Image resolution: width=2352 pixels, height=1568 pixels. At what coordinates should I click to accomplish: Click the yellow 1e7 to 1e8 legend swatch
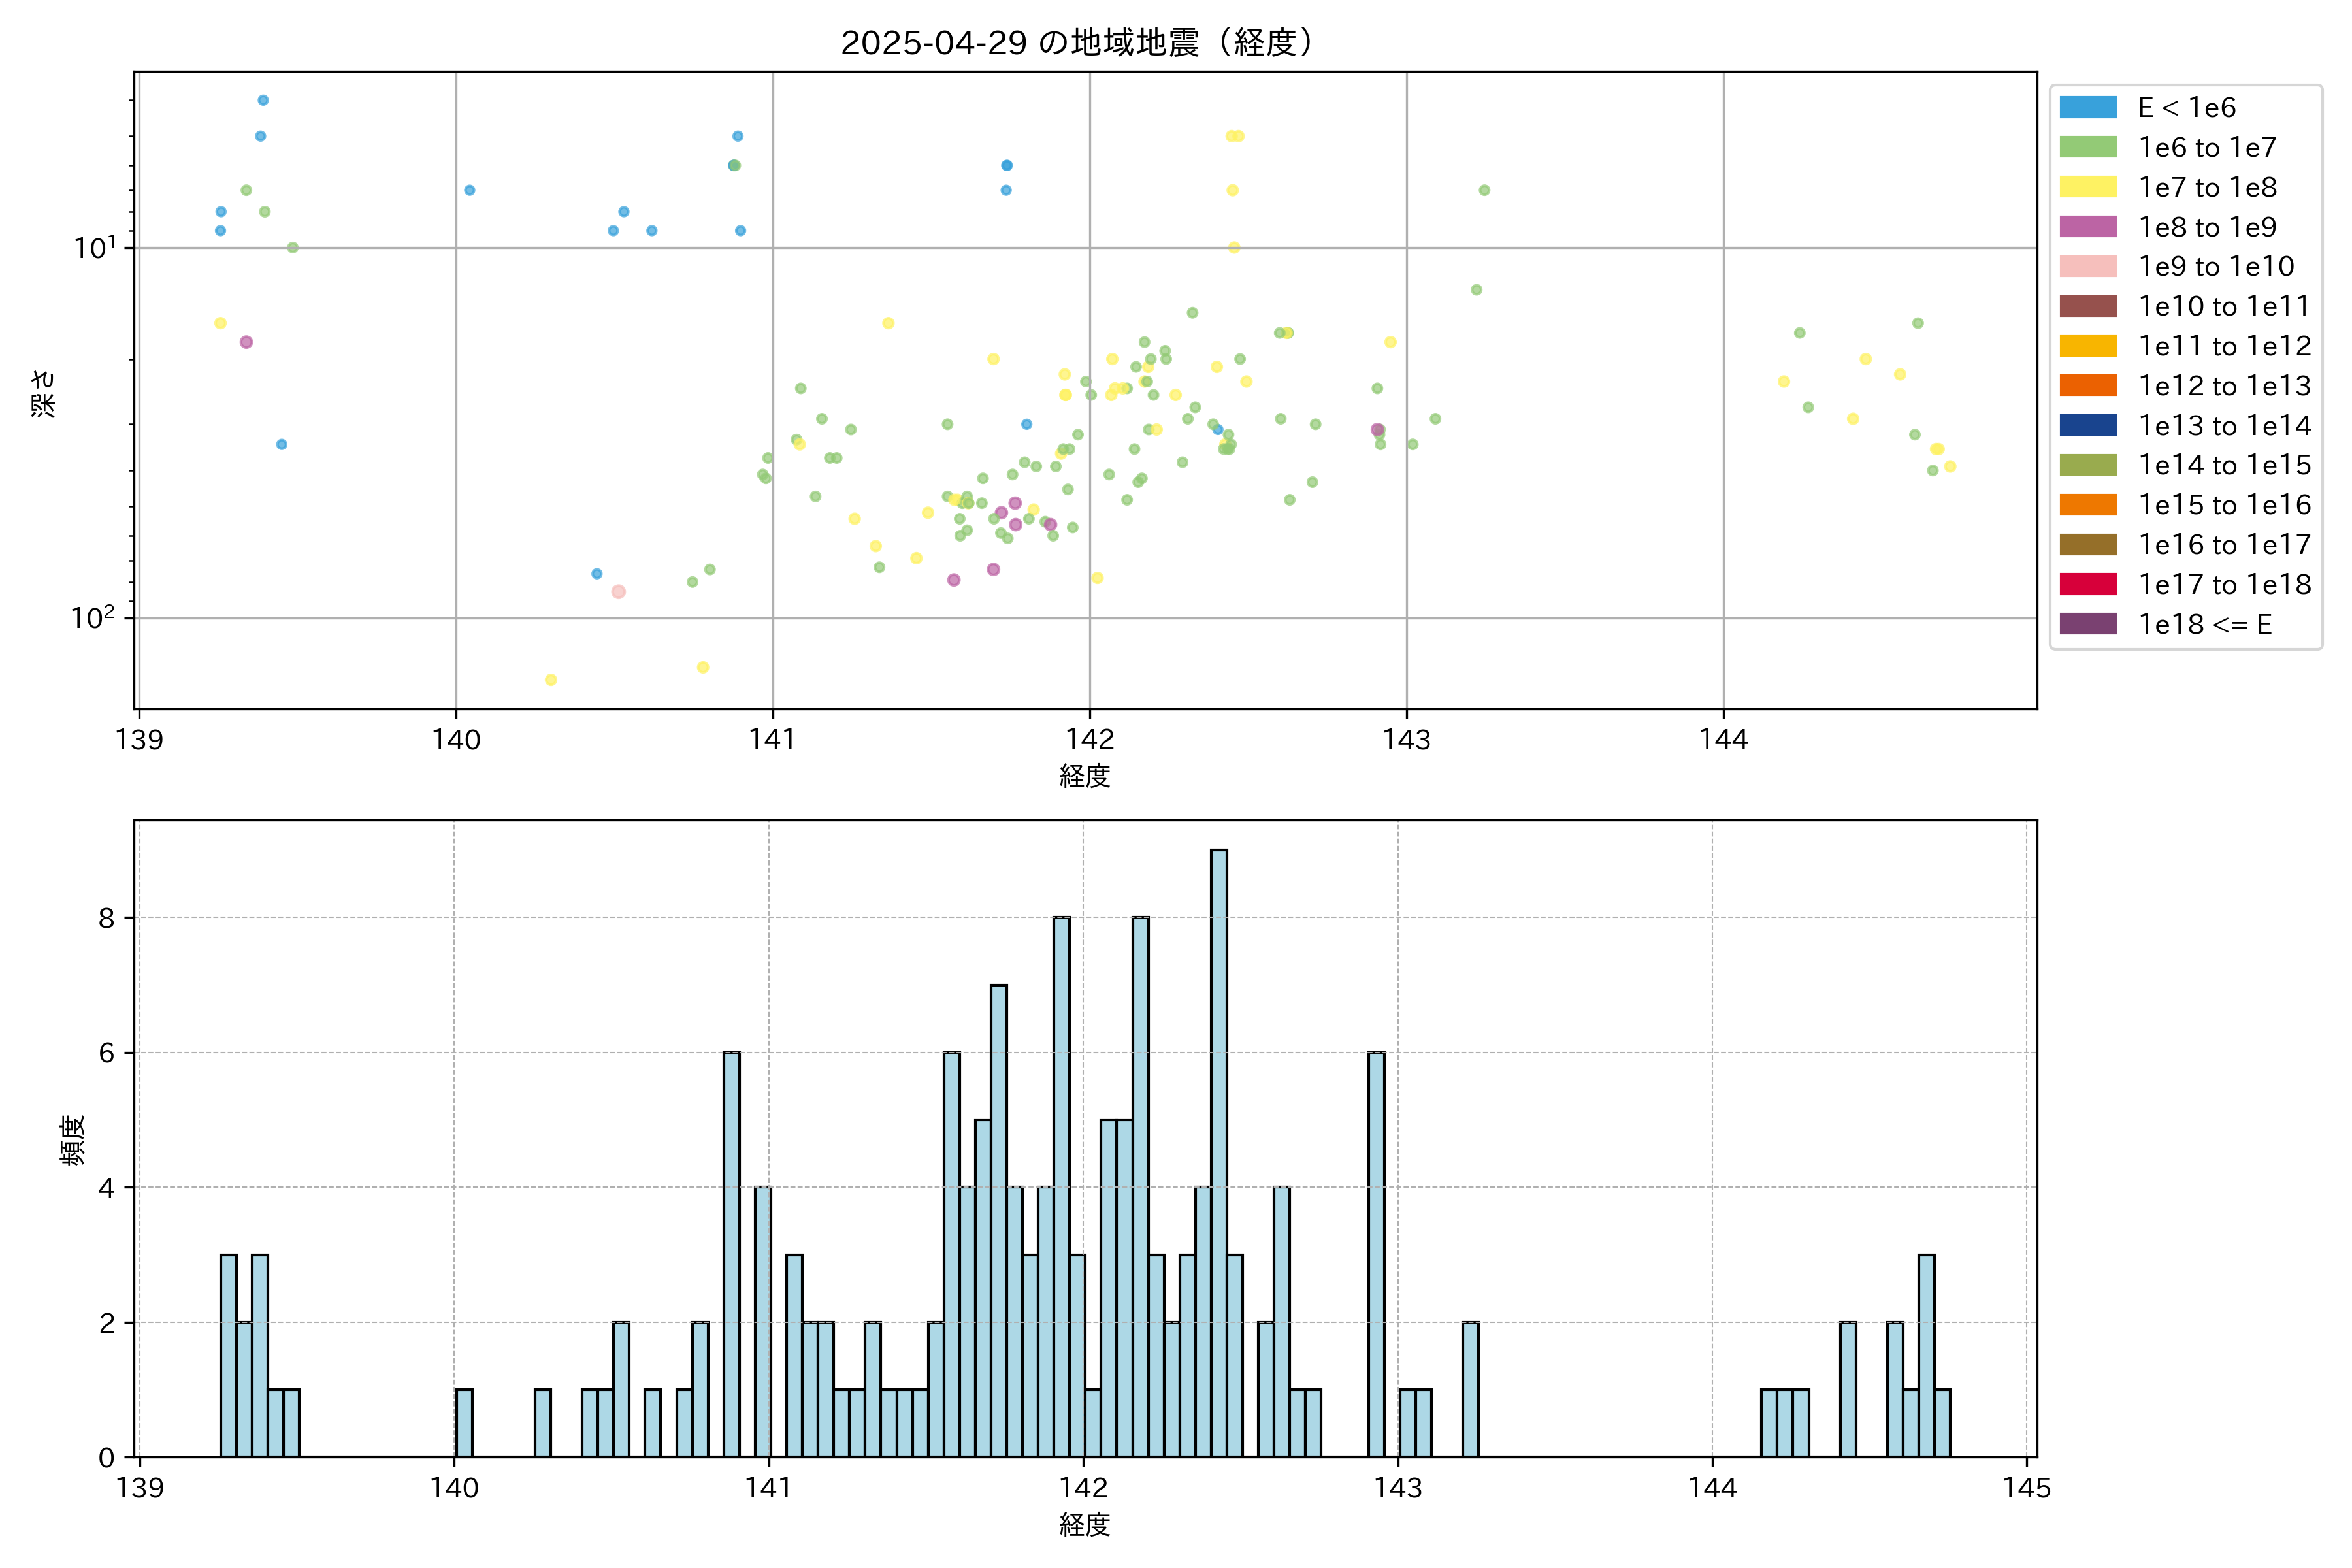pyautogui.click(x=2088, y=187)
